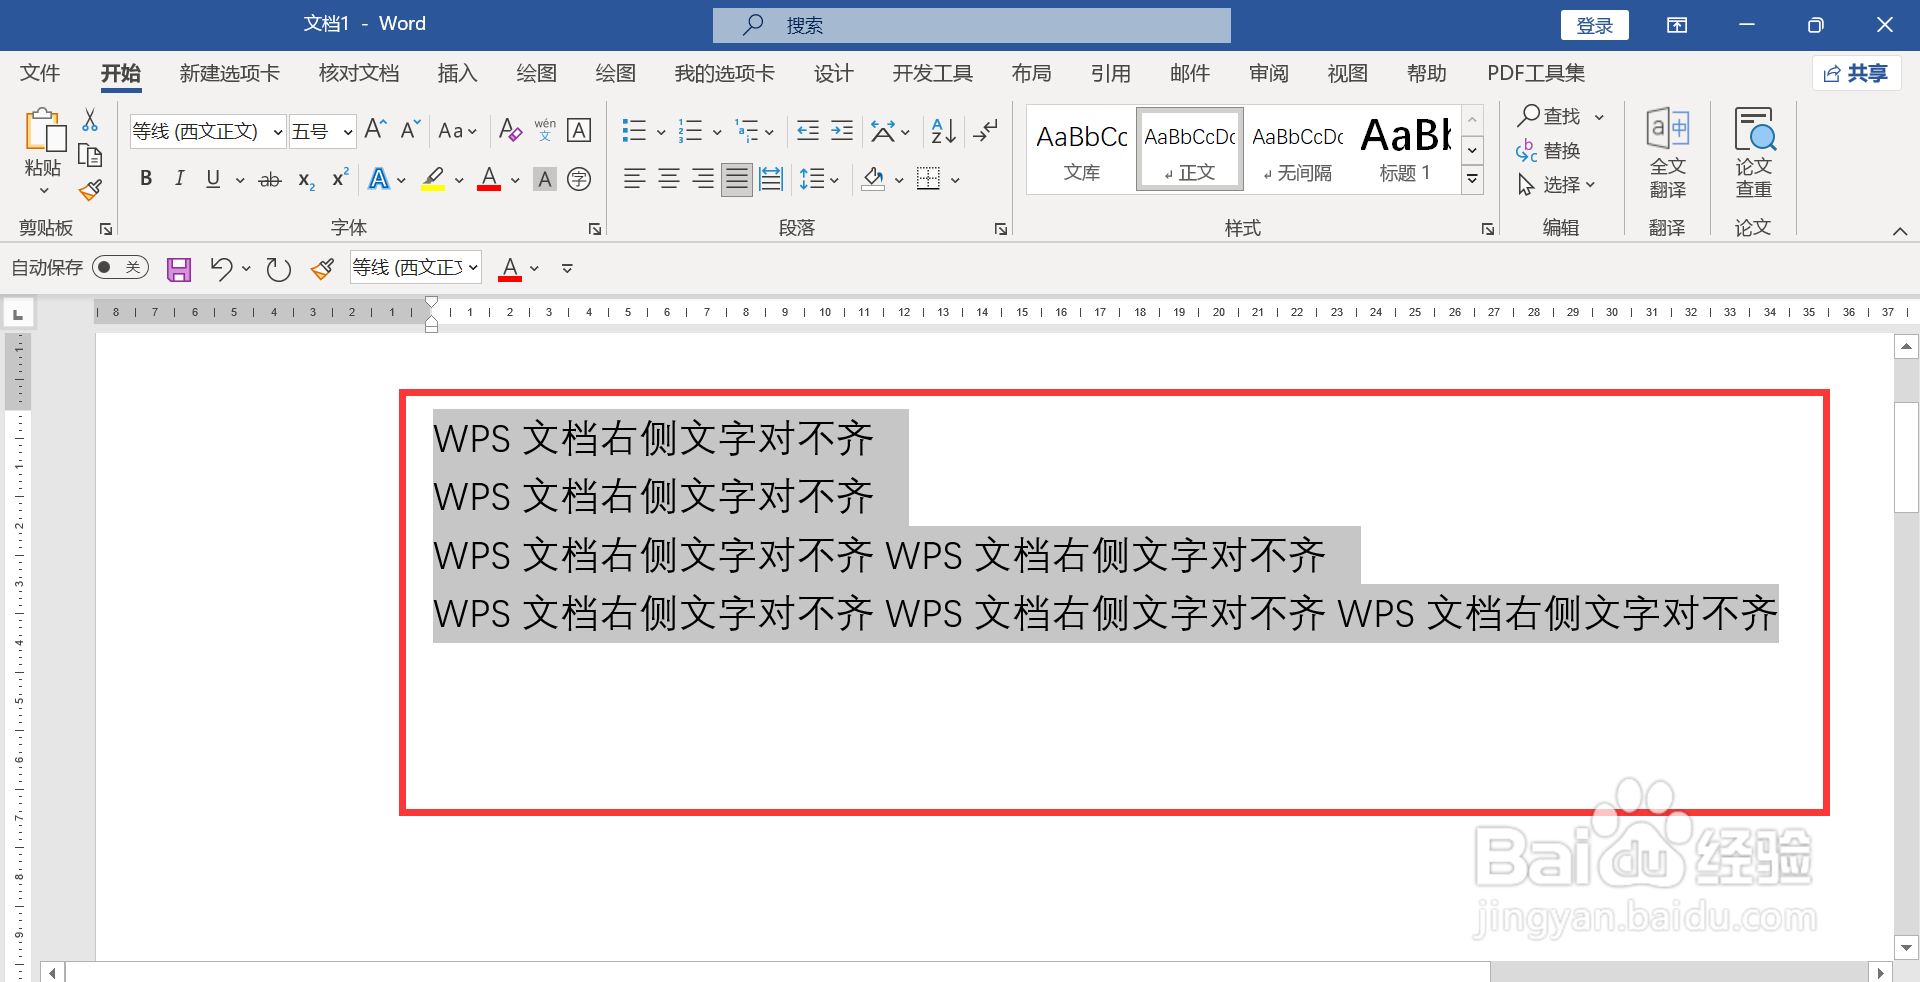
Task: Select the 标题 1 style
Action: 1405,148
